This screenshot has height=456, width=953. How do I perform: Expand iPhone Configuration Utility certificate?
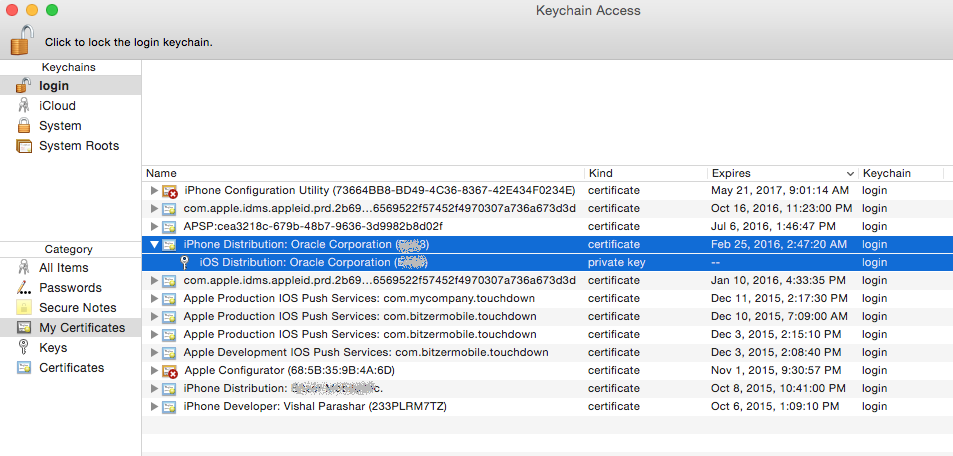[154, 190]
